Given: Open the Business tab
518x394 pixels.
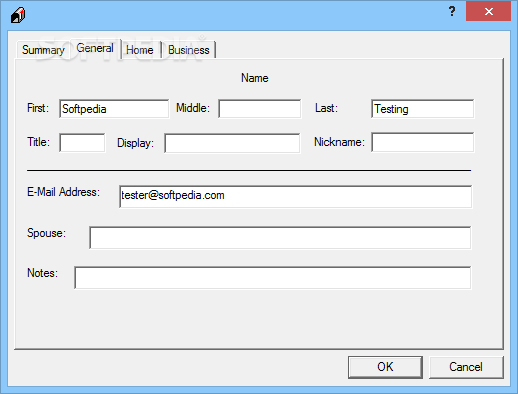Looking at the screenshot, I should 189,50.
